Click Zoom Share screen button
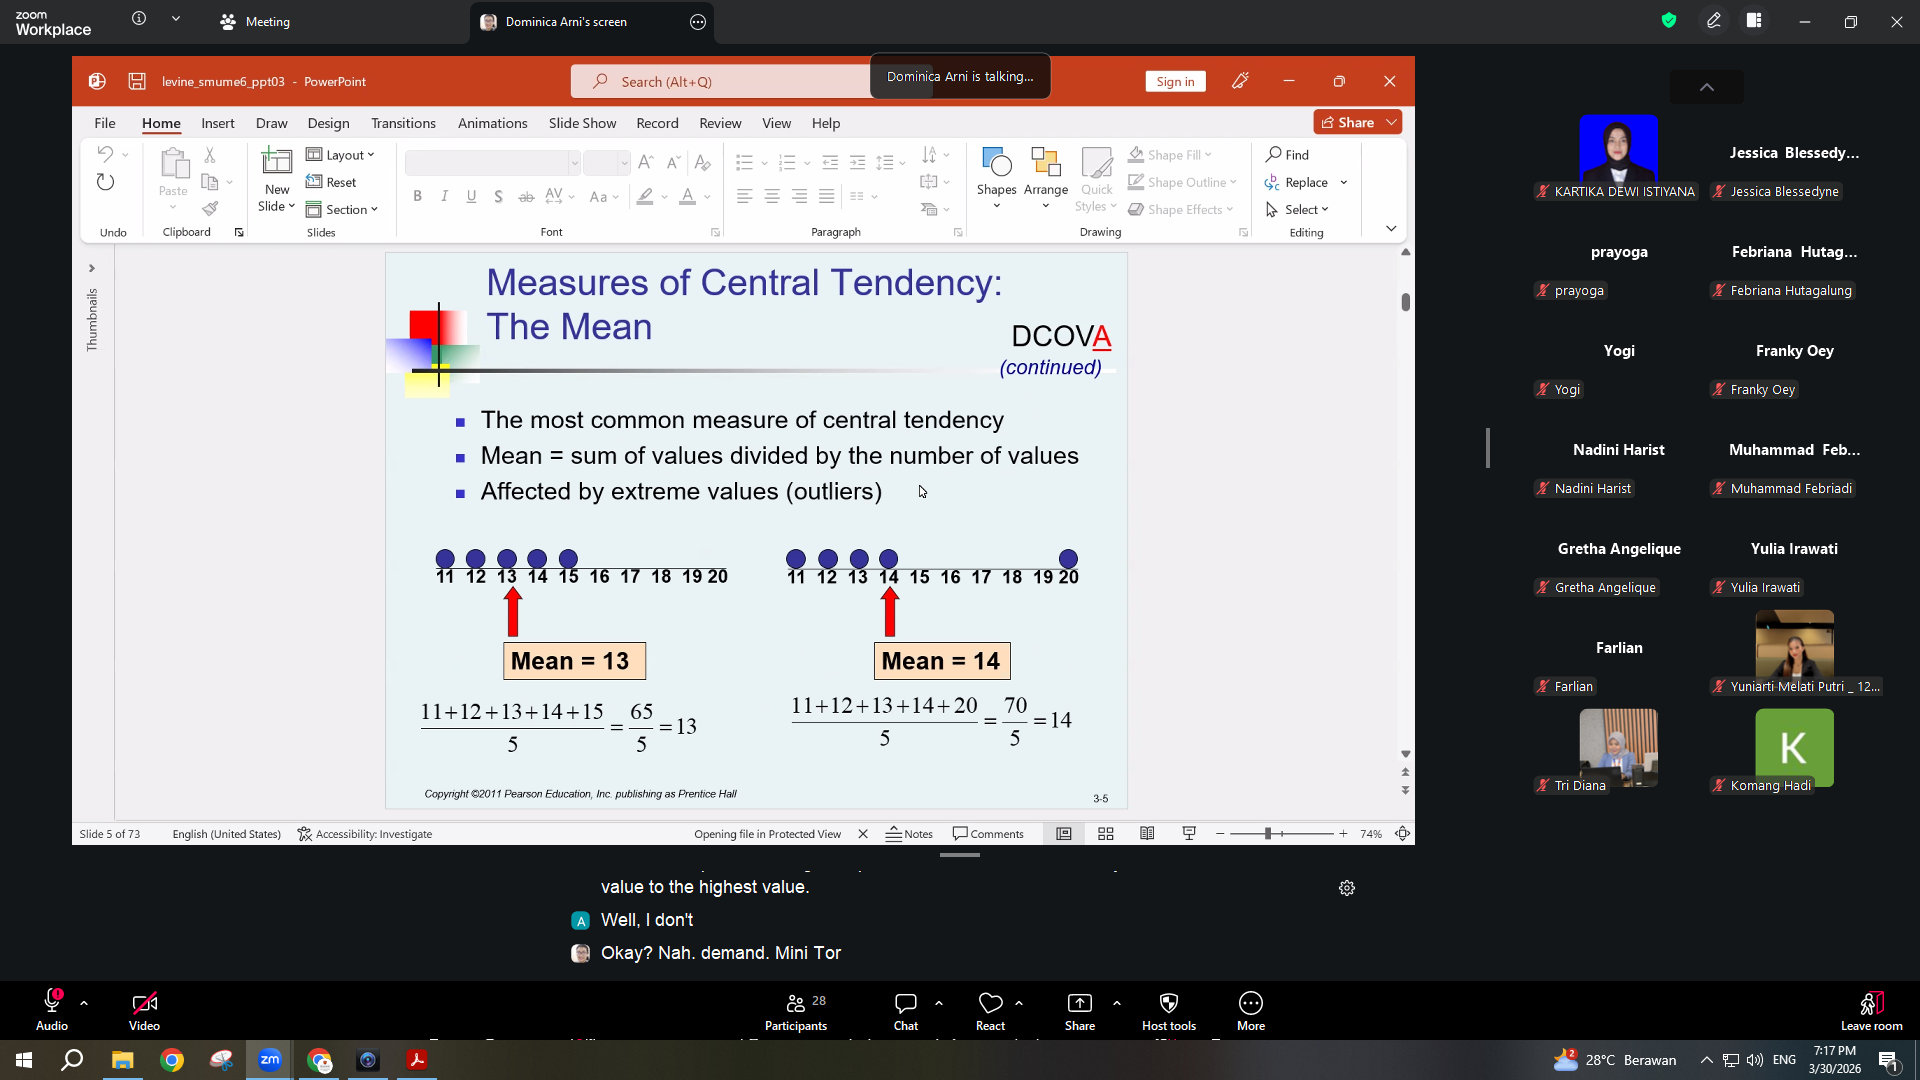Image resolution: width=1920 pixels, height=1080 pixels. pyautogui.click(x=1080, y=1011)
